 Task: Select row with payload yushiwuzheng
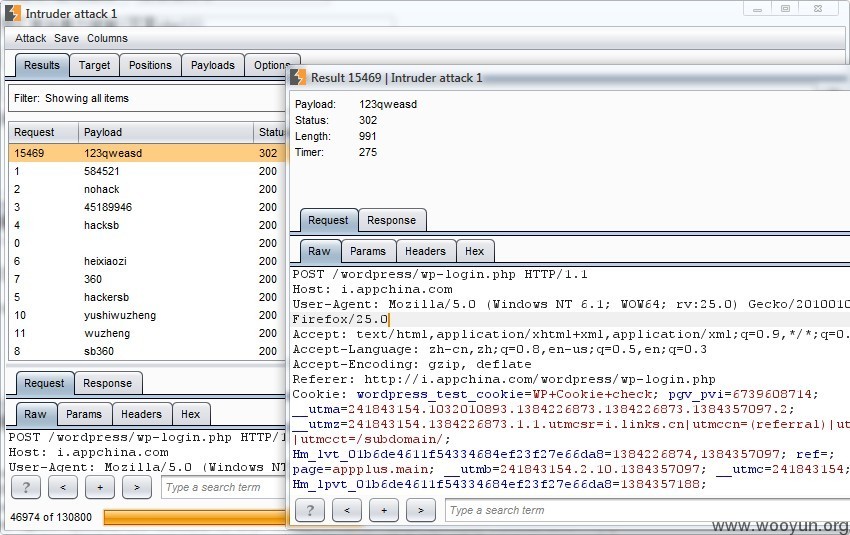(x=147, y=315)
